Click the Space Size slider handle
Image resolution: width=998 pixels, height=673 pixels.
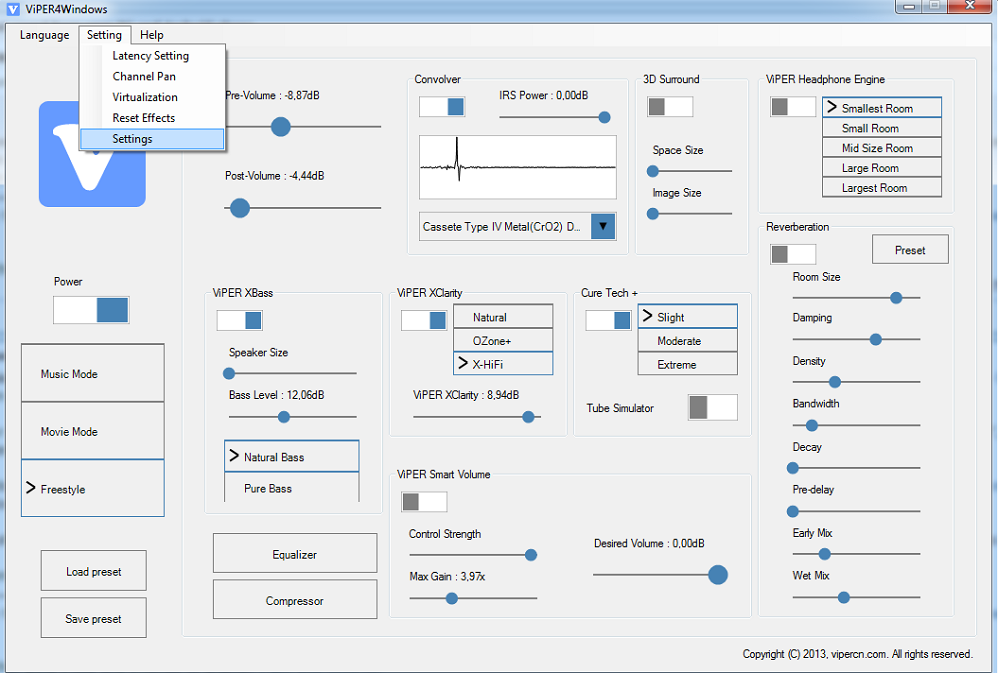pyautogui.click(x=652, y=171)
